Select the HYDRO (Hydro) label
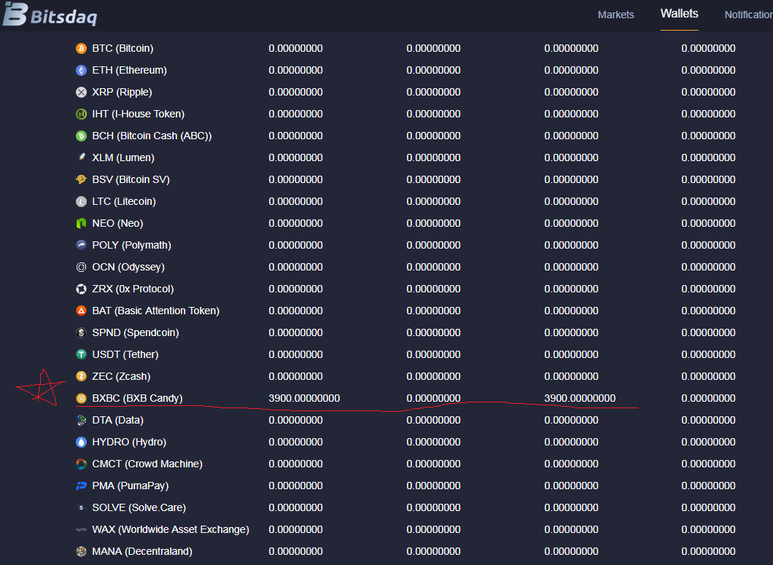The image size is (773, 565). point(129,442)
